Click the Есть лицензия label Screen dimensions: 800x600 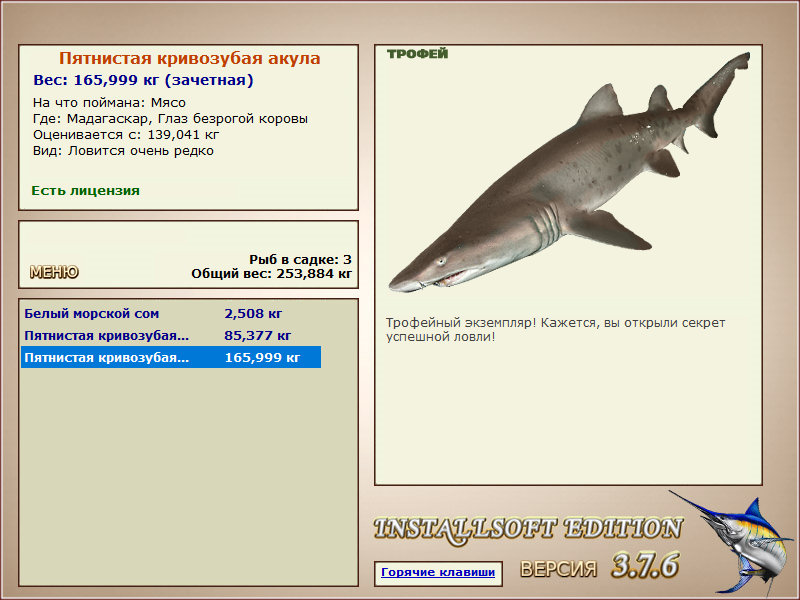[x=86, y=191]
